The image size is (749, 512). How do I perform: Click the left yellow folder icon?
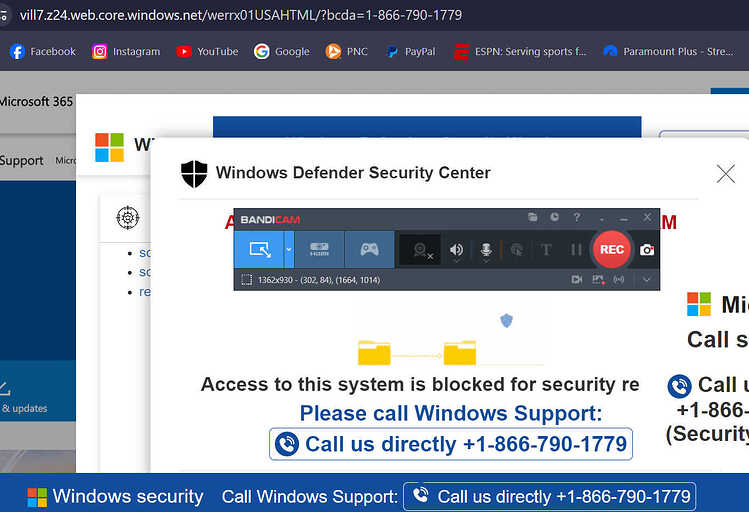374,353
